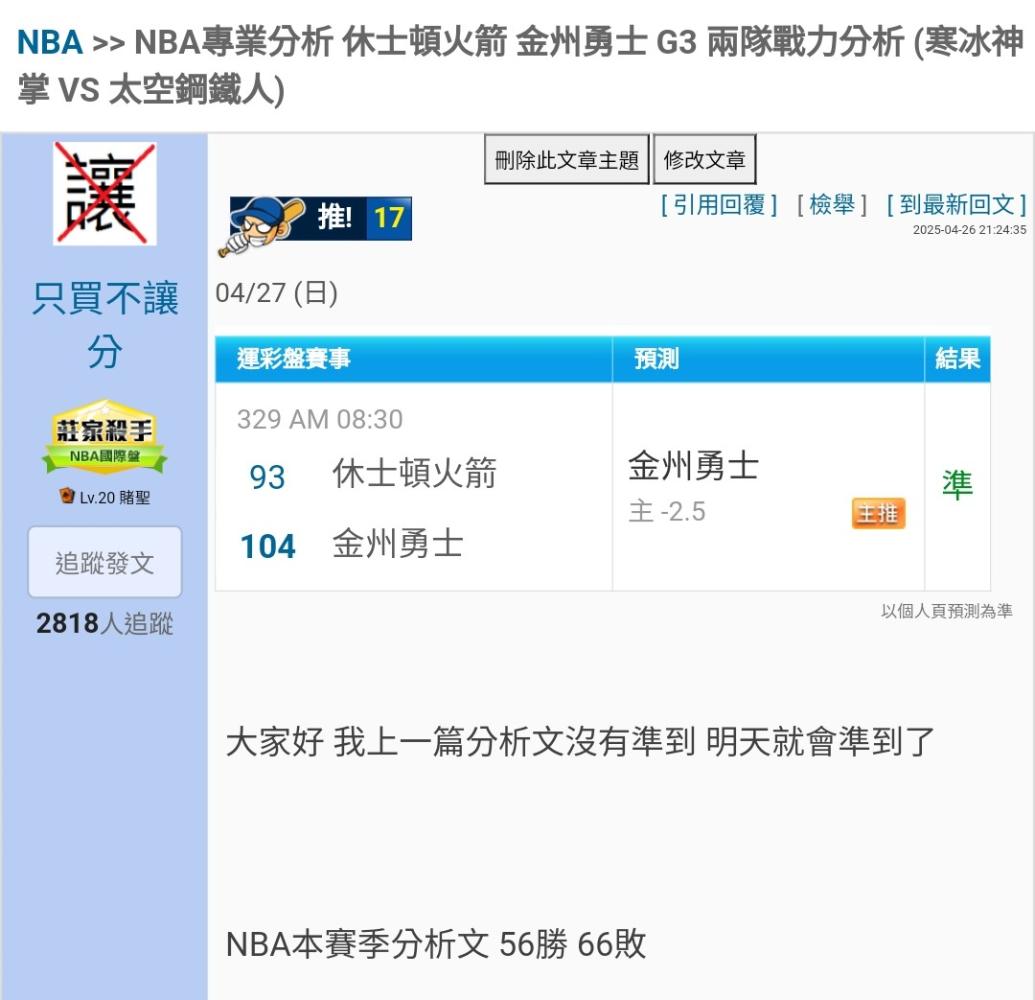
Task: Click the article title starting NBA專業分析
Action: pyautogui.click(x=520, y=65)
